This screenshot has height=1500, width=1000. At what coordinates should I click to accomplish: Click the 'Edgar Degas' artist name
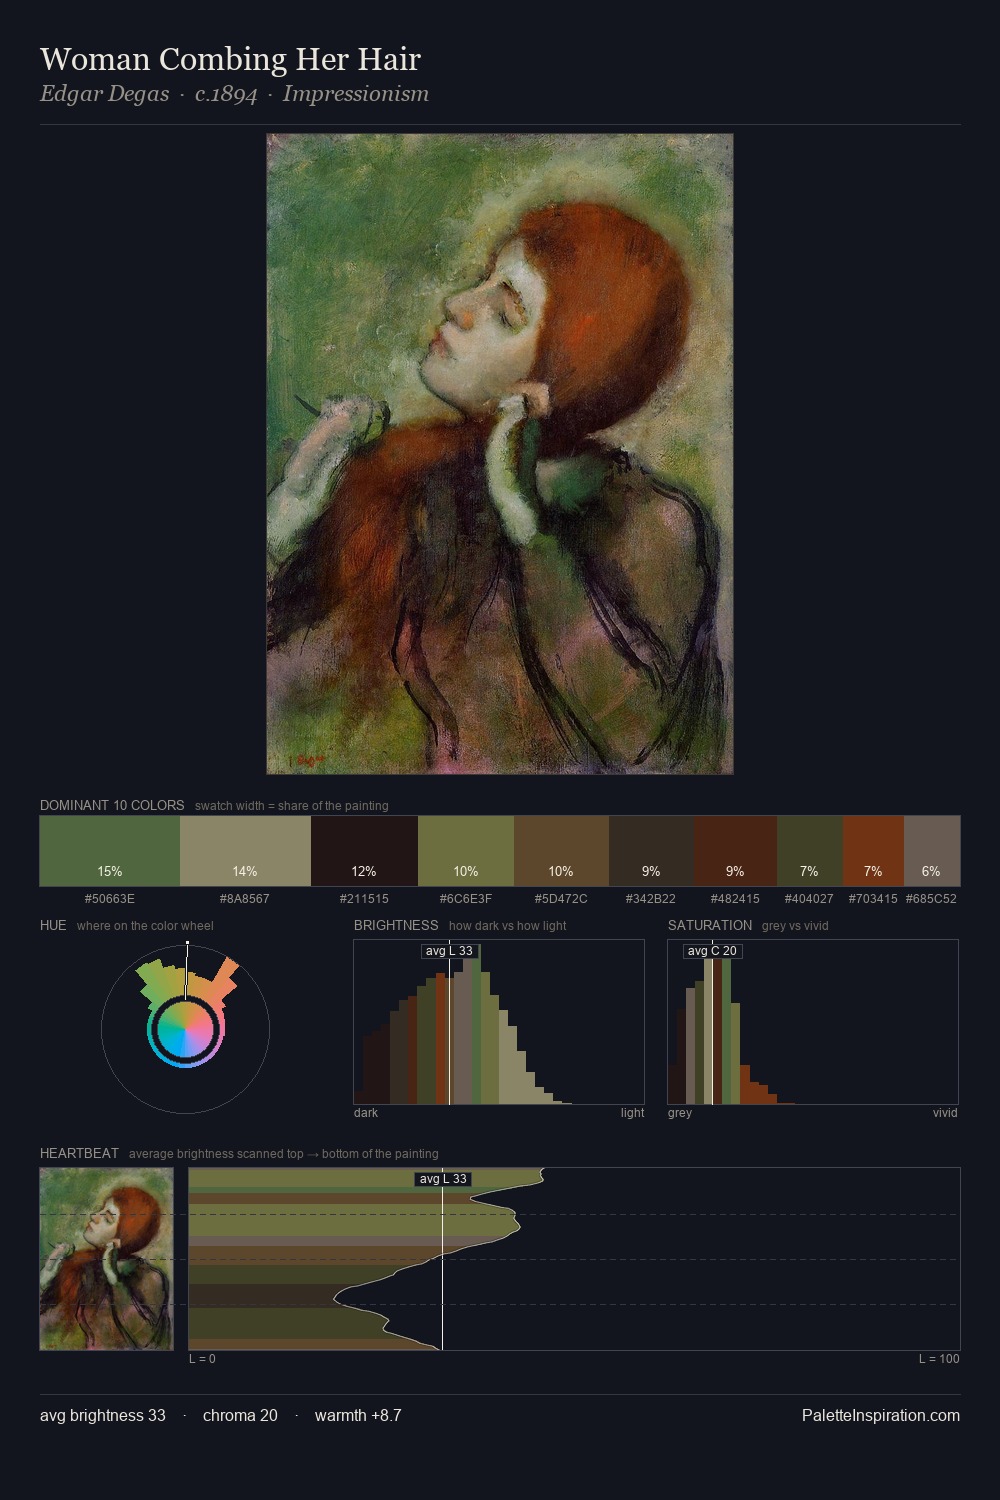coord(104,94)
